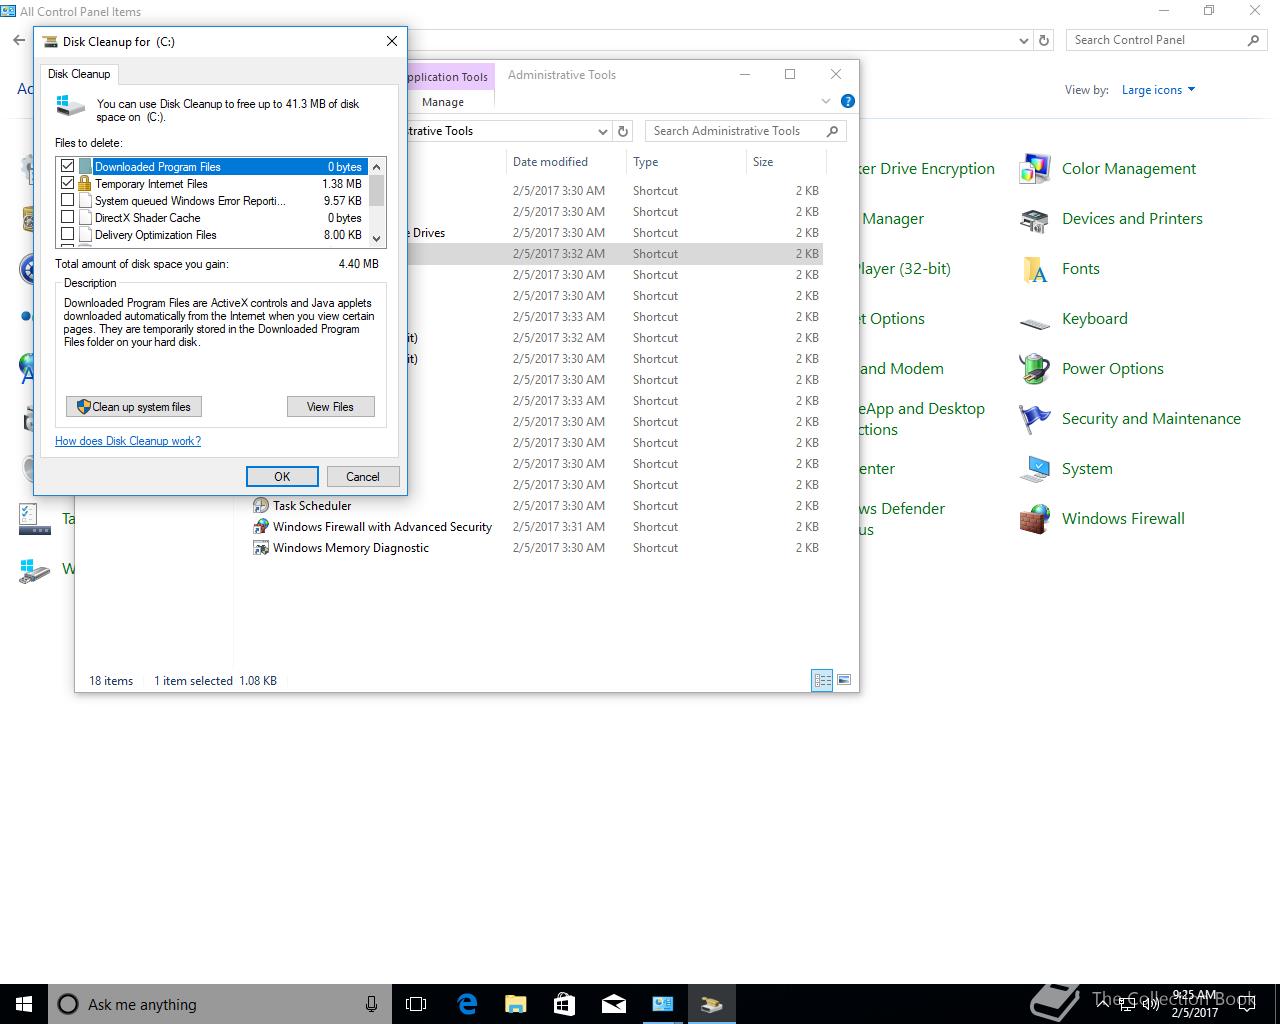
Task: Open File Explorer from taskbar
Action: pyautogui.click(x=515, y=1004)
